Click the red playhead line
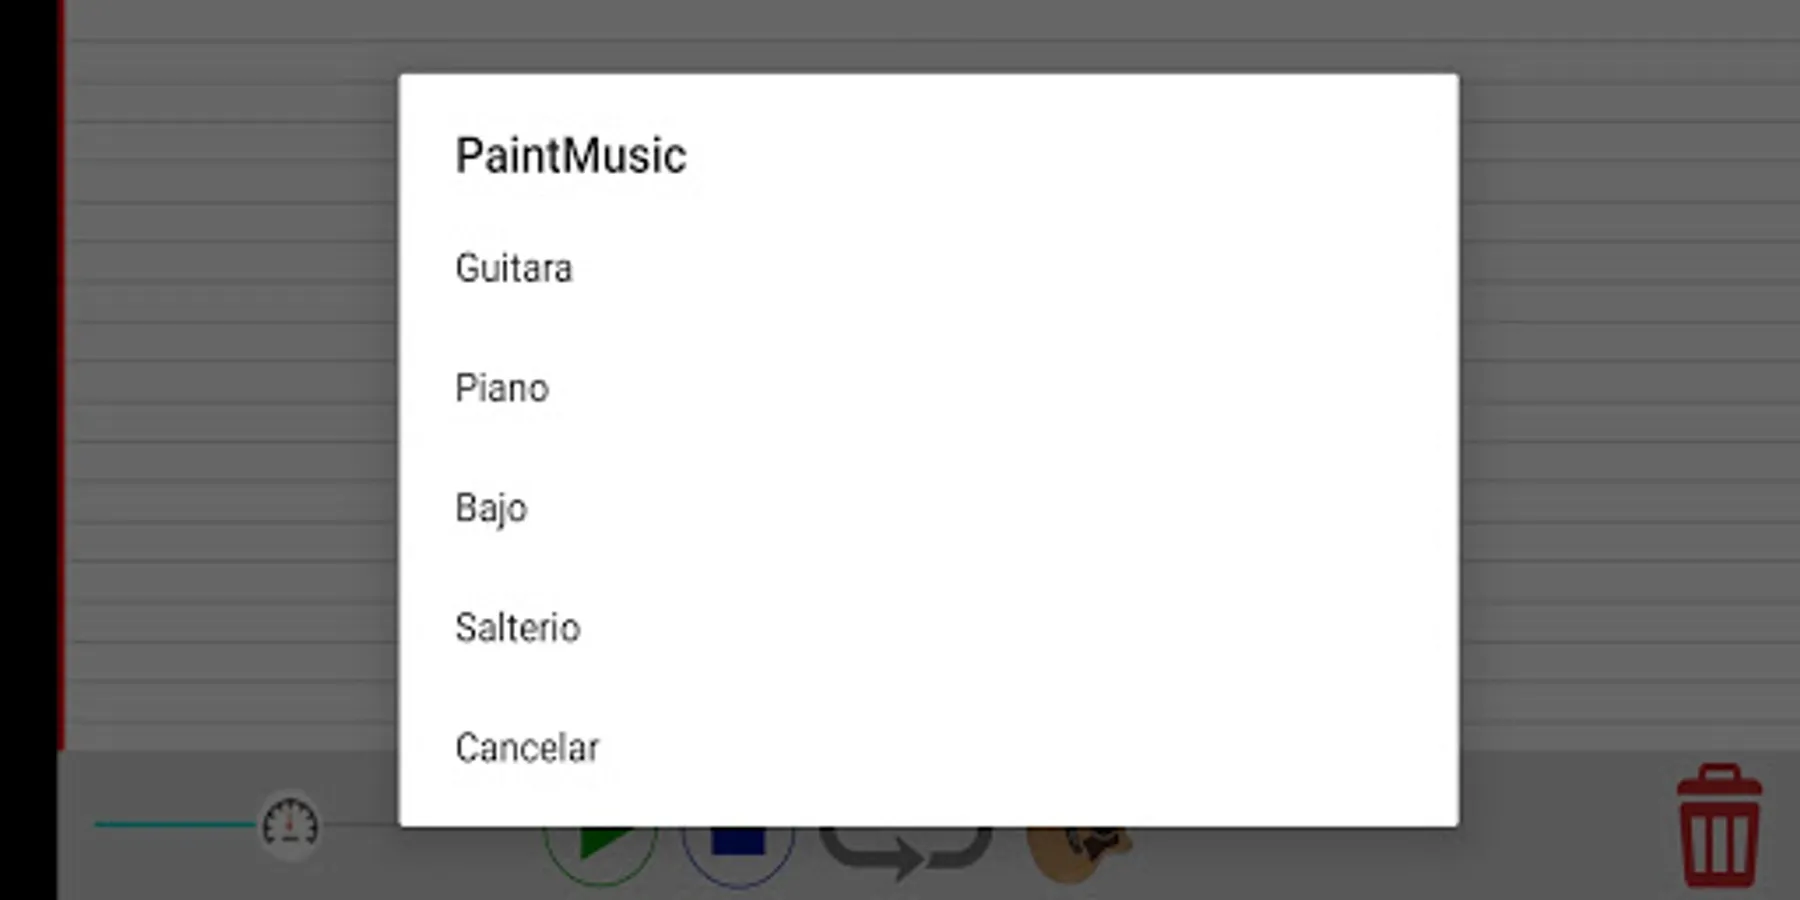 tap(61, 375)
